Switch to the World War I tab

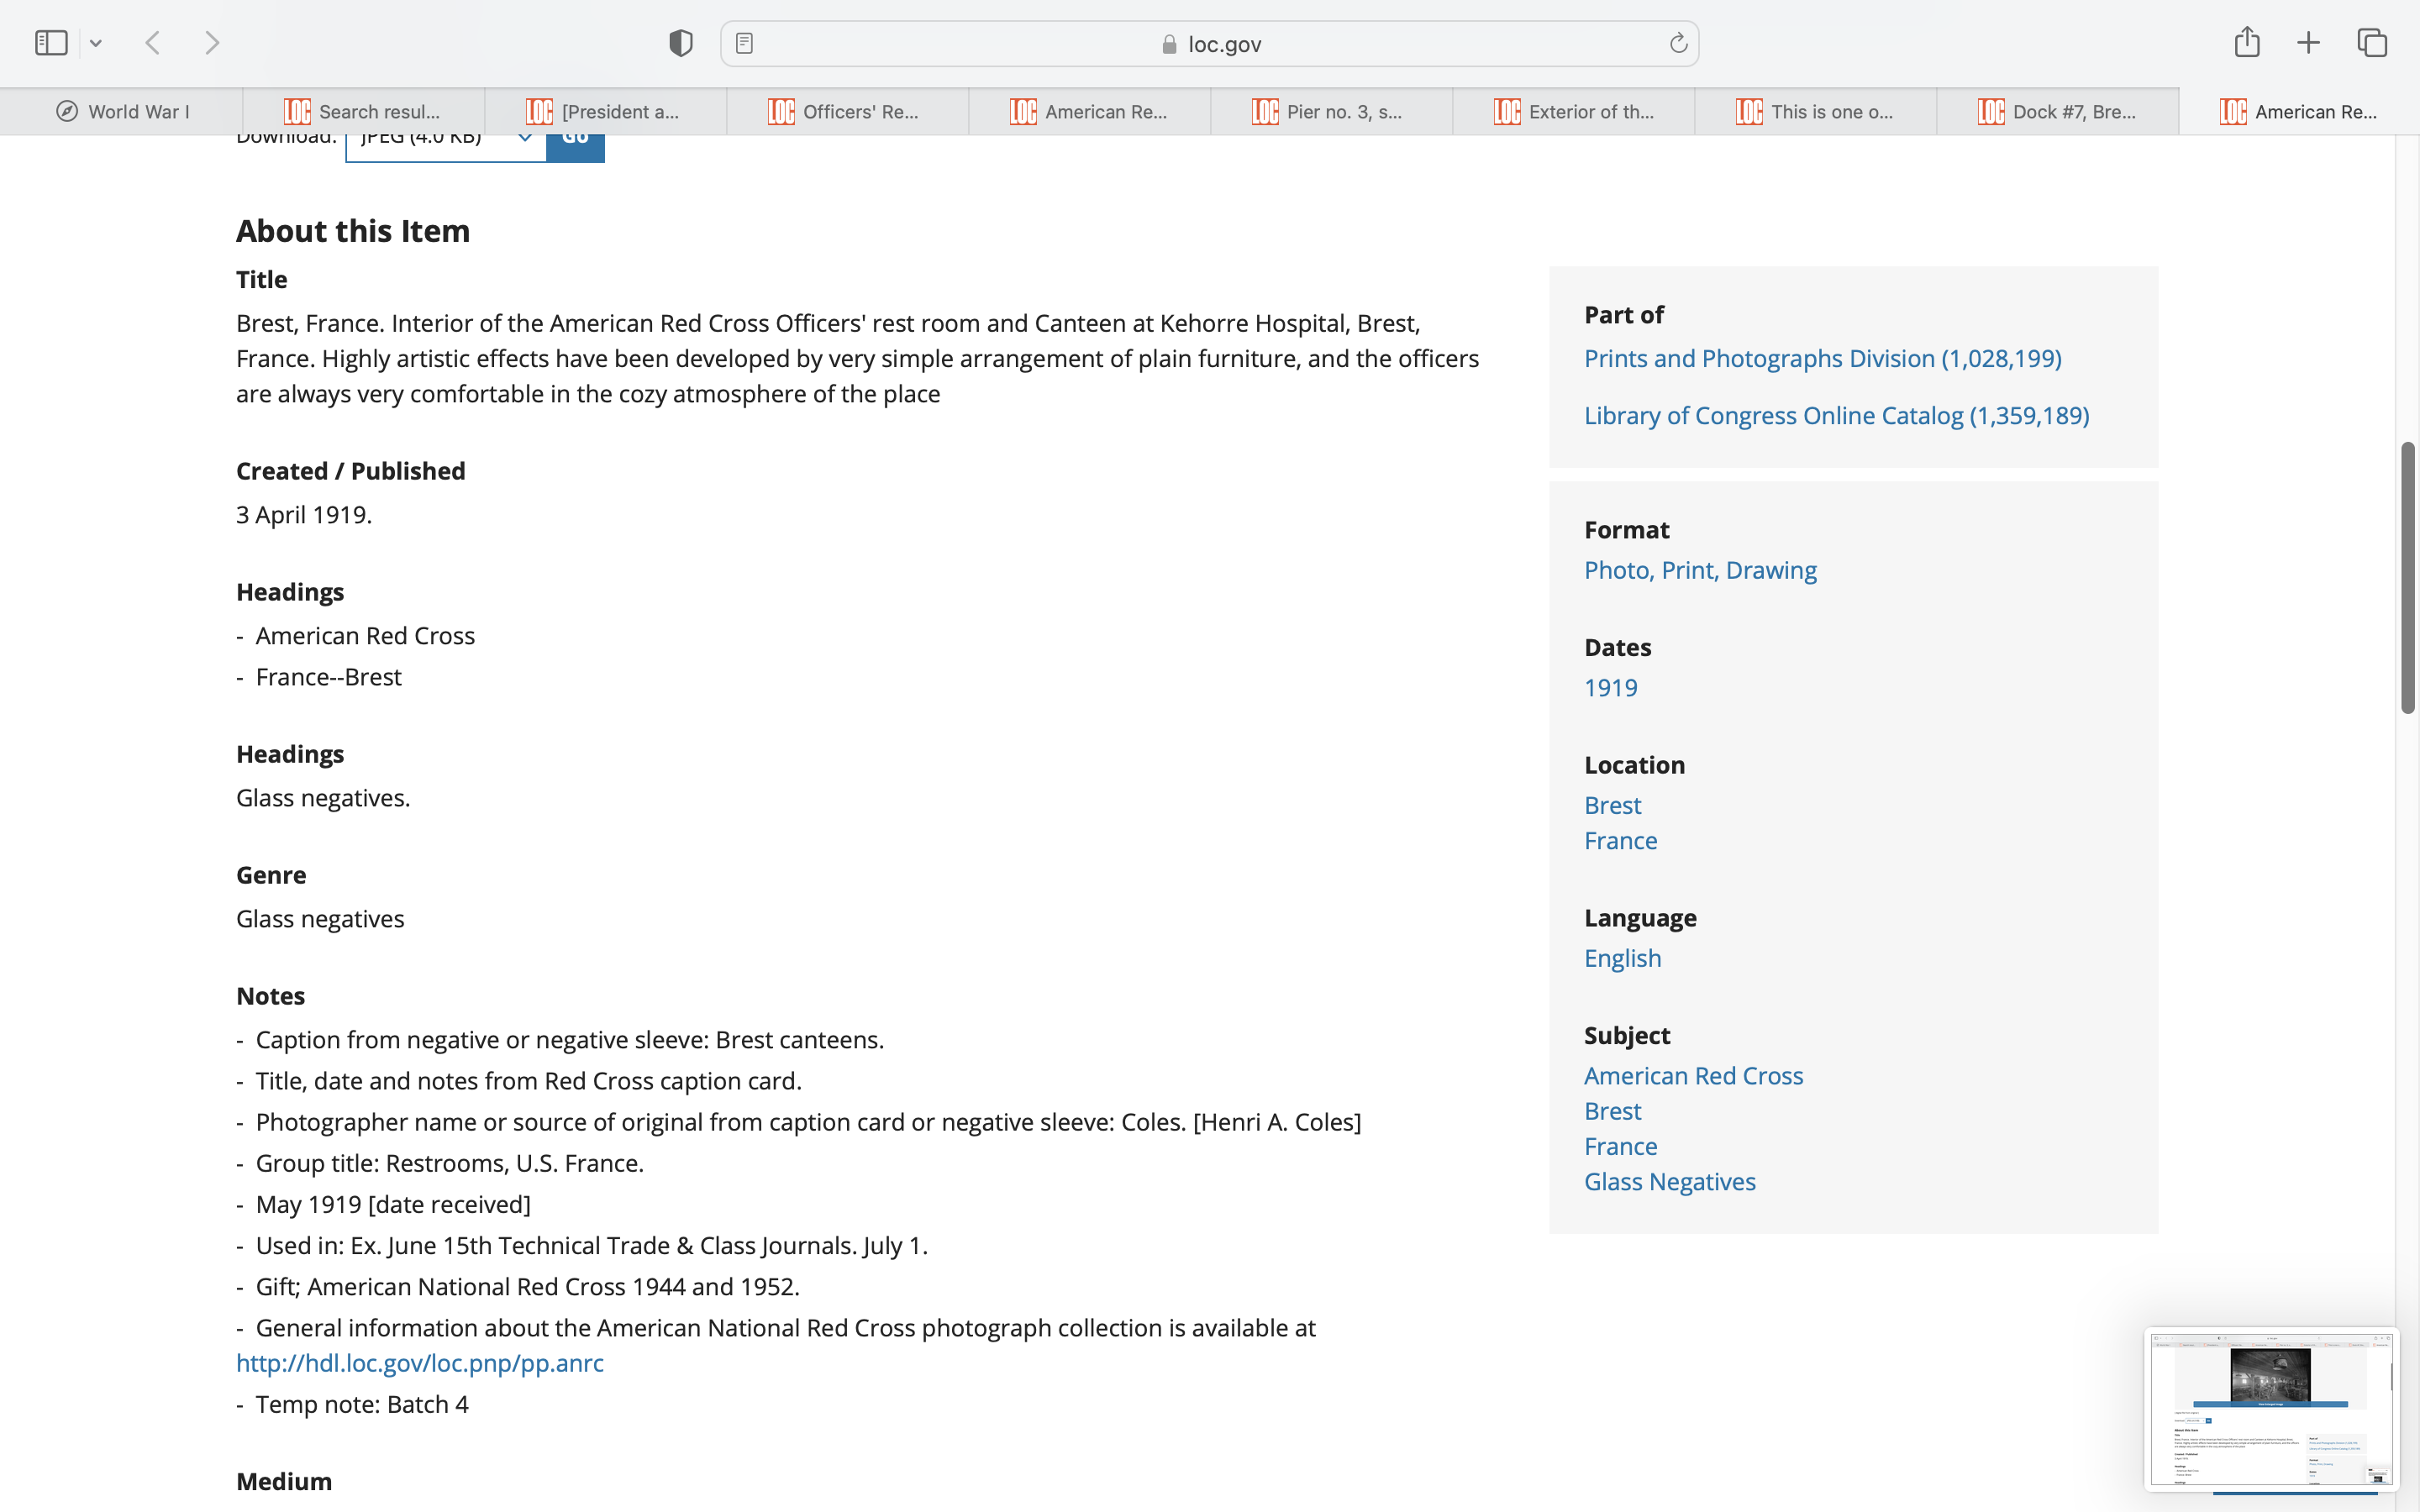(x=122, y=112)
